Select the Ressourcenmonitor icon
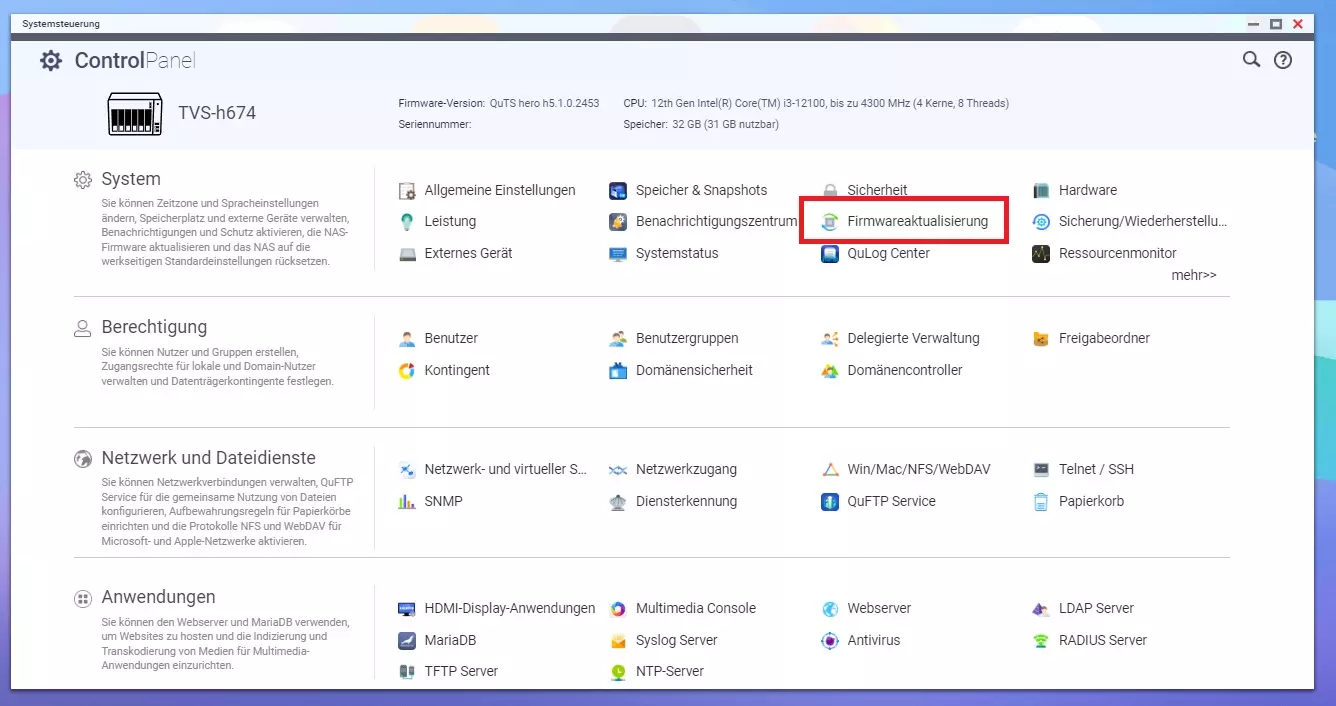Screen dimensions: 1336x706 [x=1041, y=254]
